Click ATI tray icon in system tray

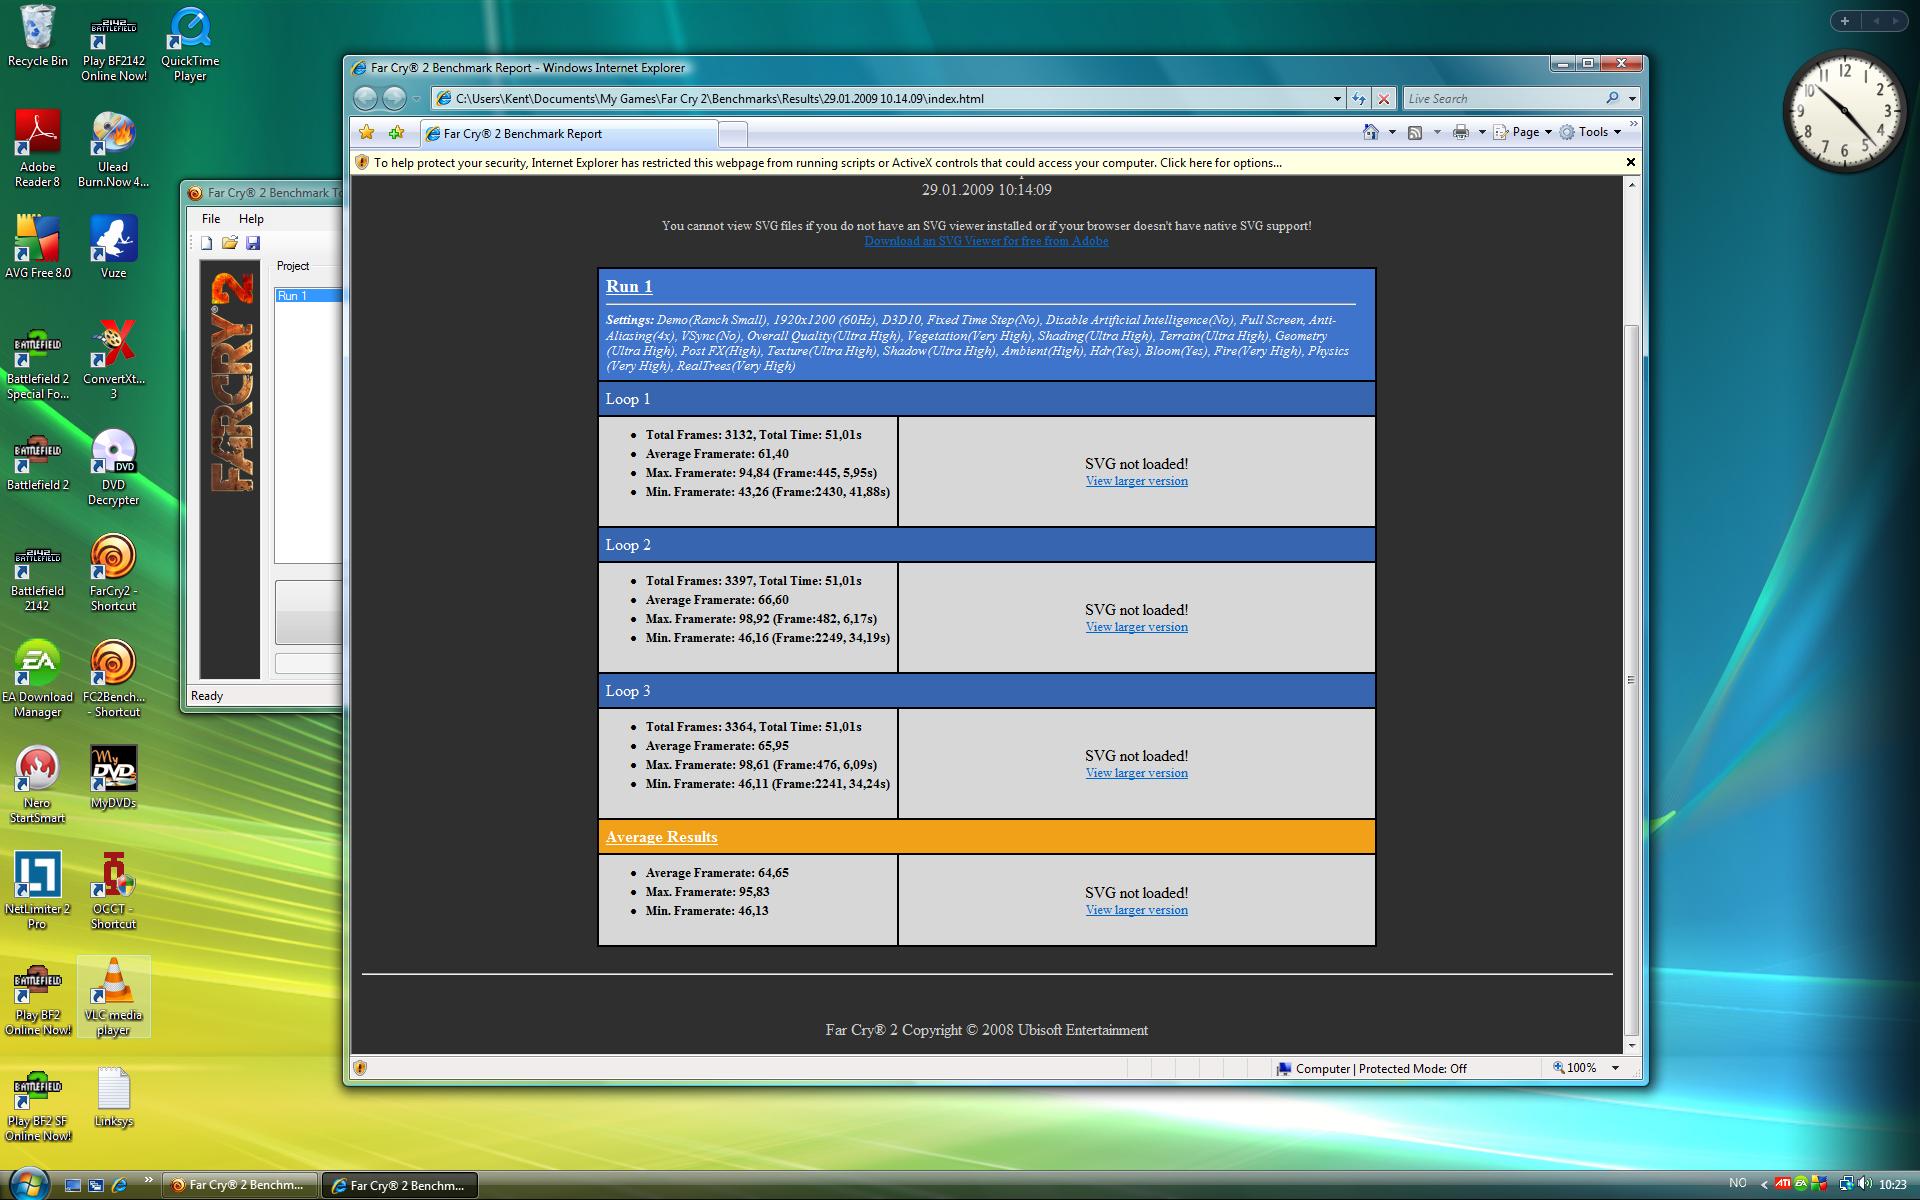pos(1784,1184)
